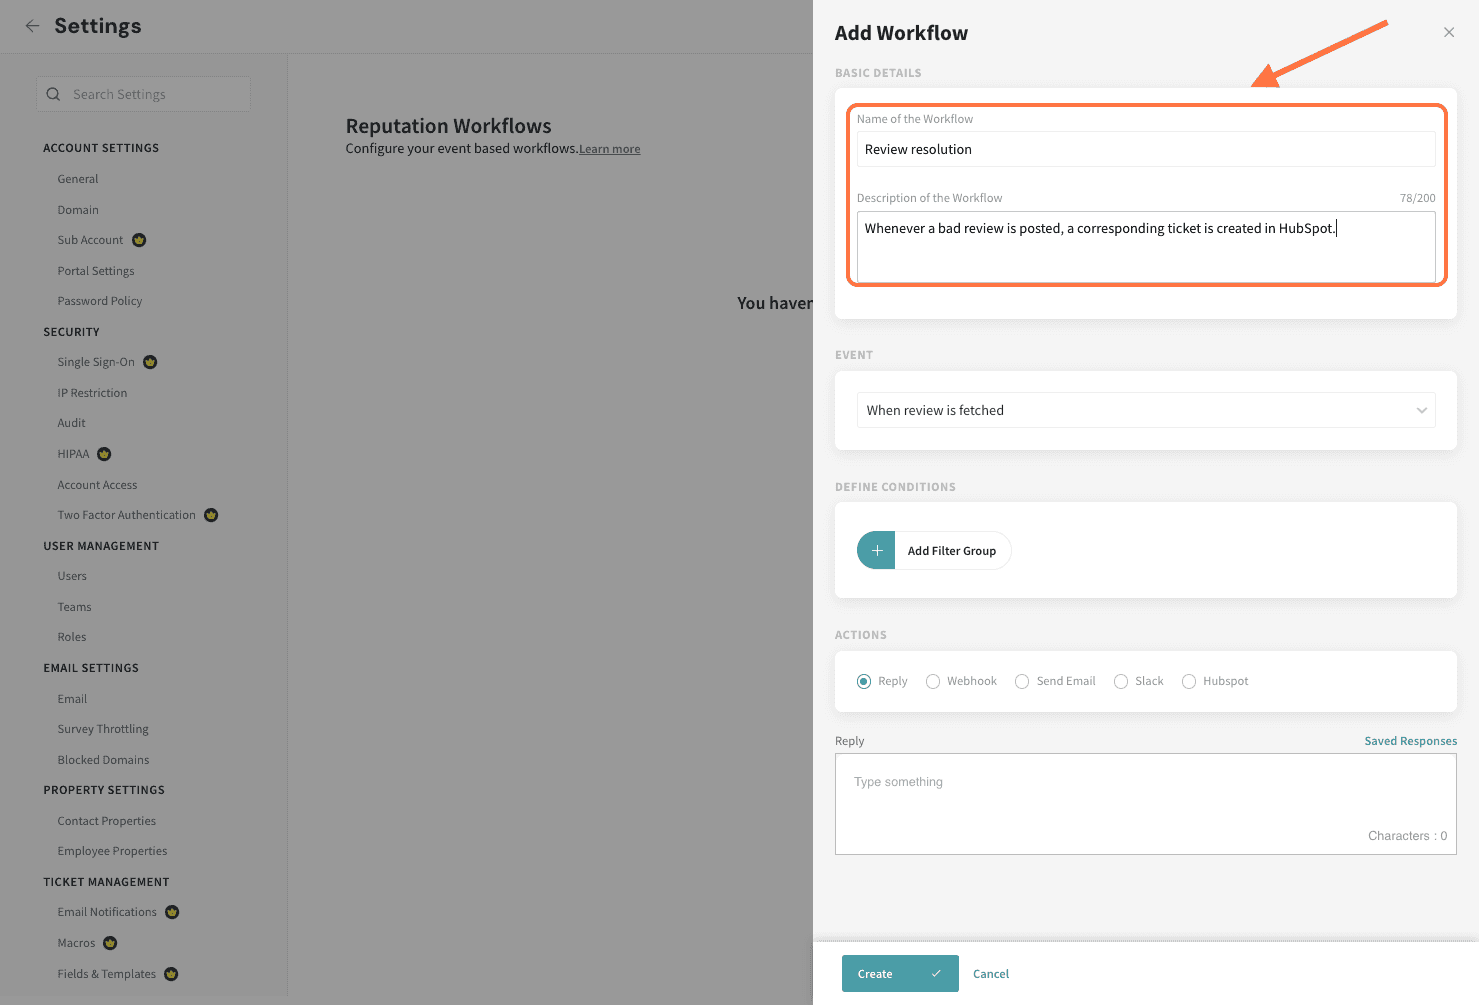Select the Webhook action radio button
Screen dimensions: 1479x1005
point(933,682)
